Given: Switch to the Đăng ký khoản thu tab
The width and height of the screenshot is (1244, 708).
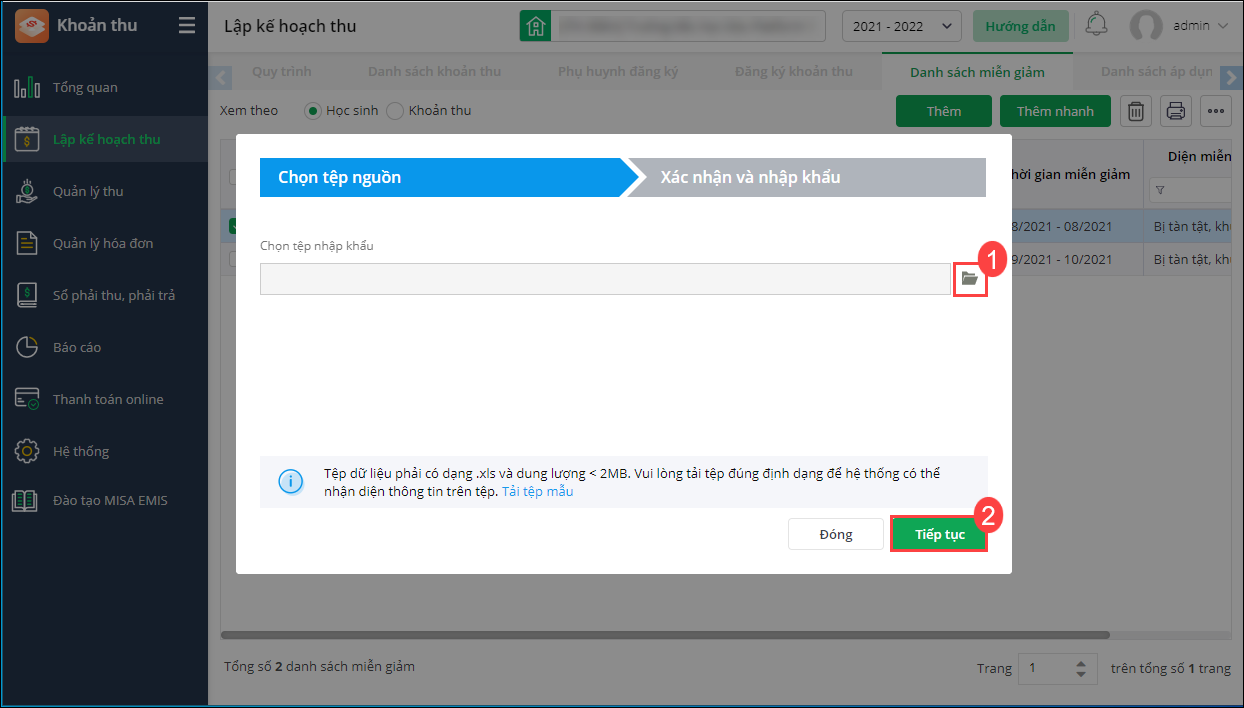Looking at the screenshot, I should pos(793,72).
